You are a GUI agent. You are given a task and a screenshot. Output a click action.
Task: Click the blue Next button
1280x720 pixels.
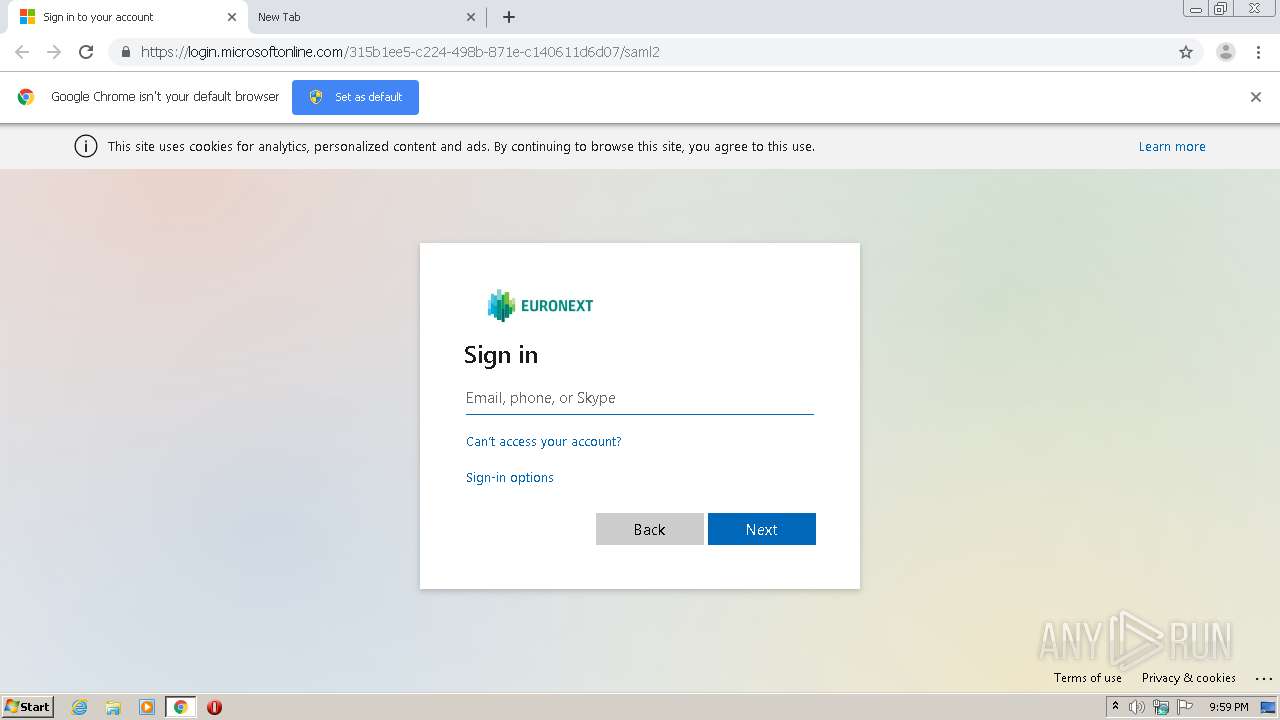(762, 529)
